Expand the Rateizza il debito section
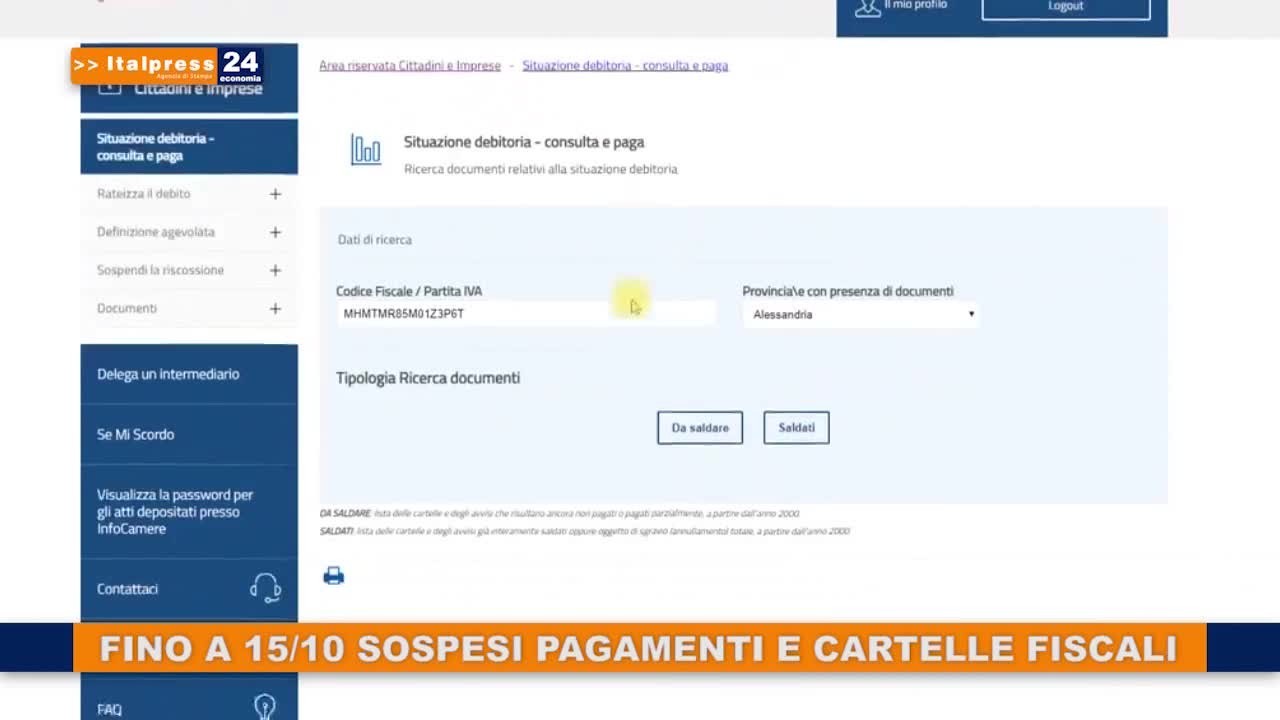Screen dimensions: 1280x720 click(x=275, y=194)
